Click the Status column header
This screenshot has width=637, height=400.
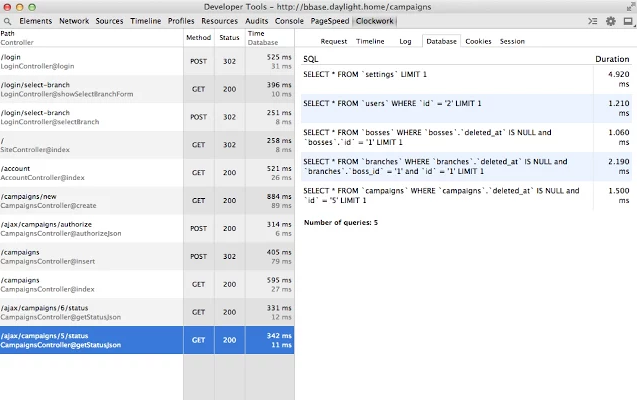230,38
